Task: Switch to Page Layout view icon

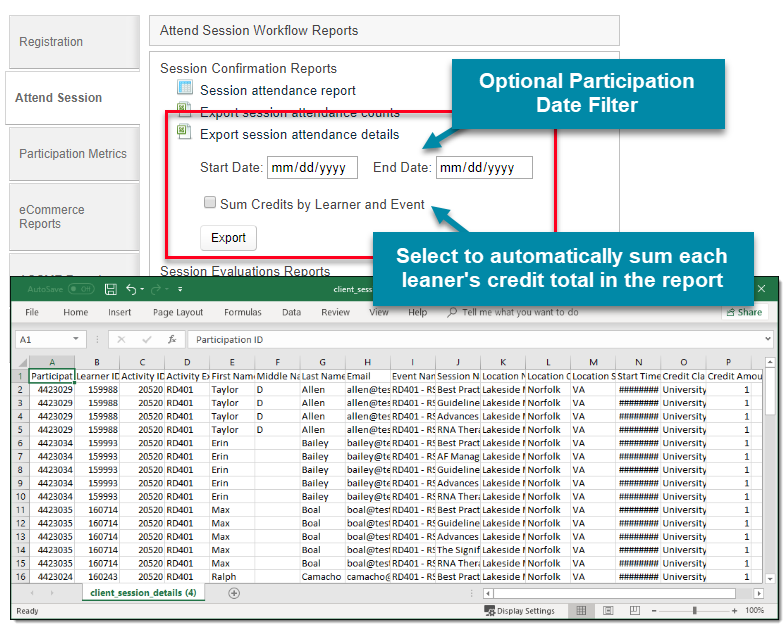Action: 608,610
